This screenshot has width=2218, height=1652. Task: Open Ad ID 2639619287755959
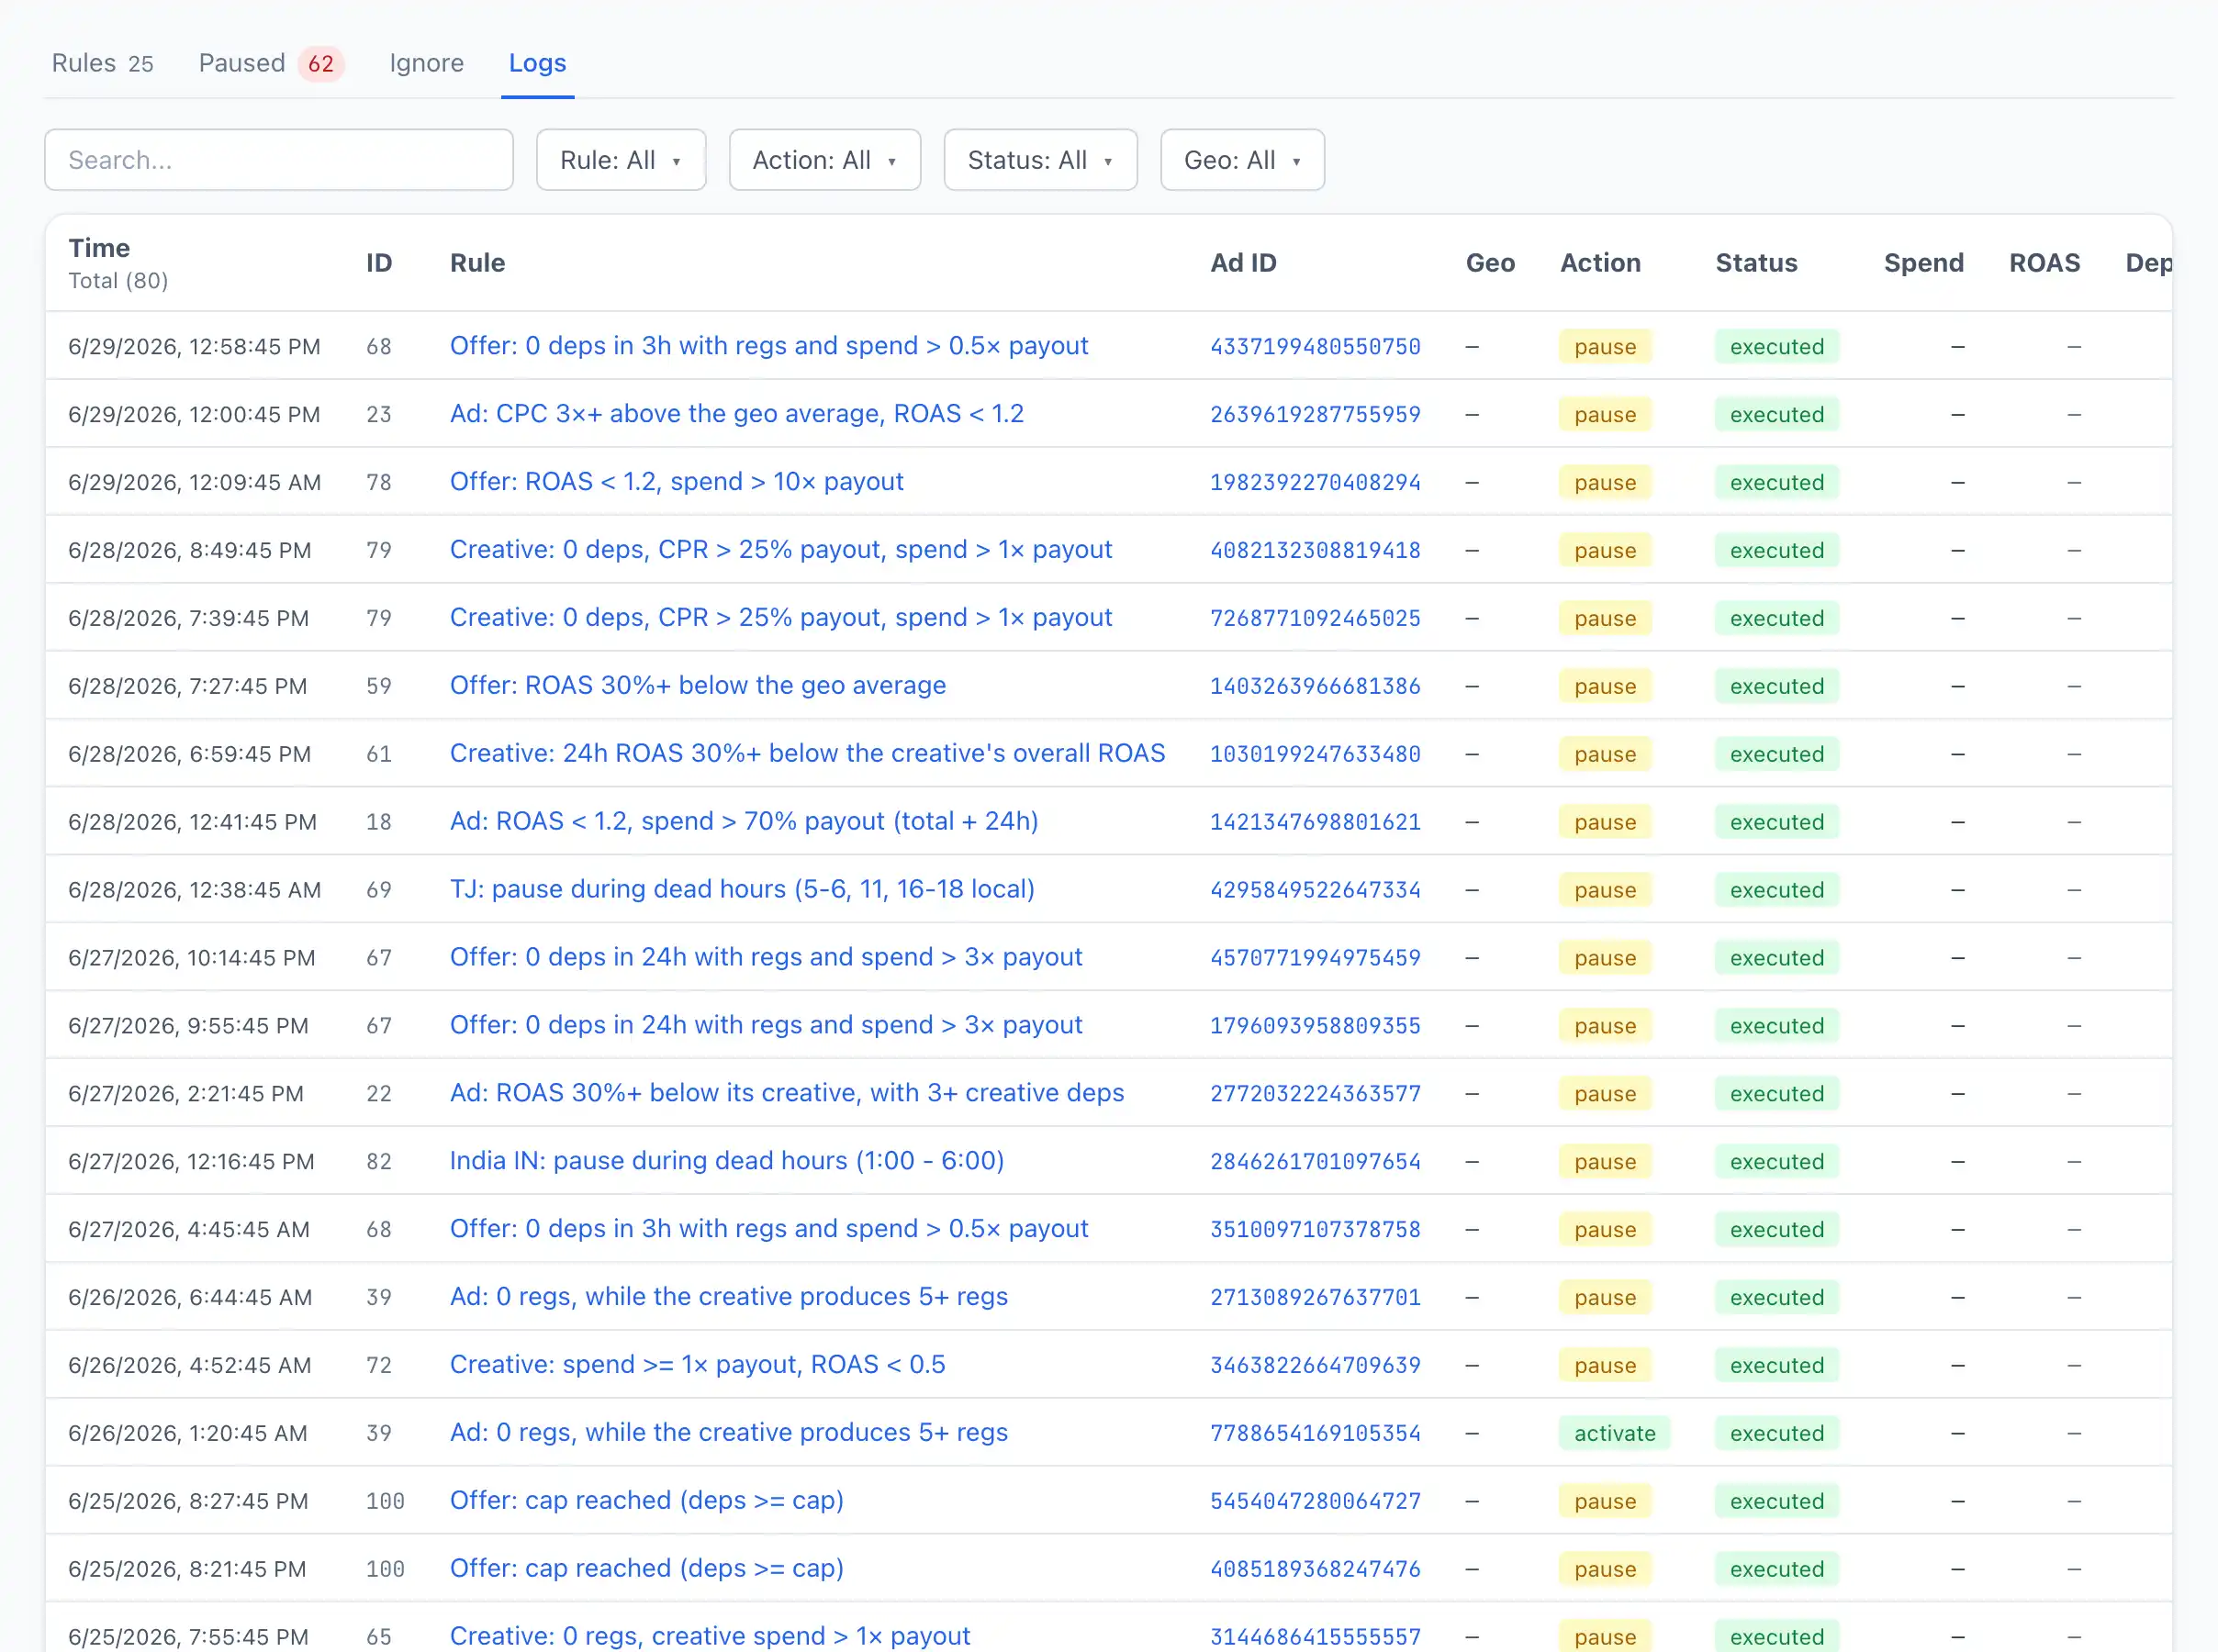[1315, 415]
